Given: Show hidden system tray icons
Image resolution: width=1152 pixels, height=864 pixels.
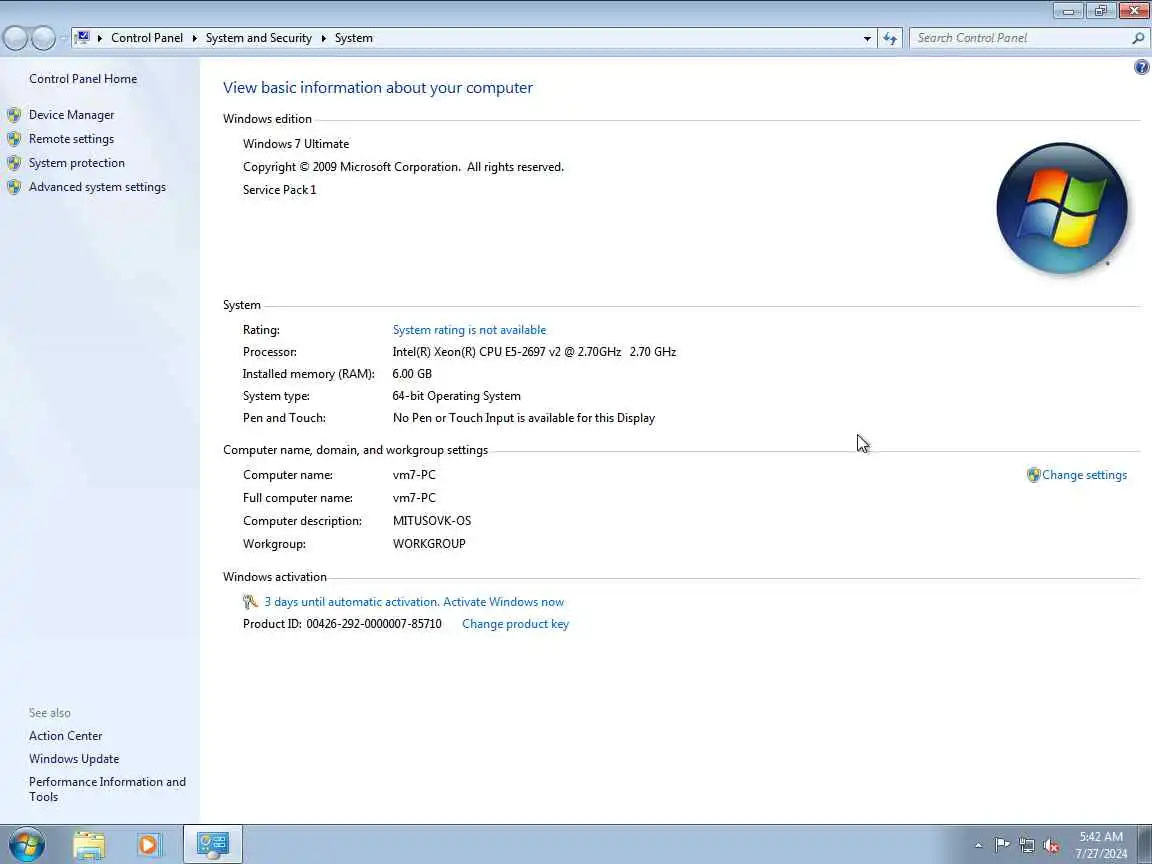Looking at the screenshot, I should click(x=978, y=846).
